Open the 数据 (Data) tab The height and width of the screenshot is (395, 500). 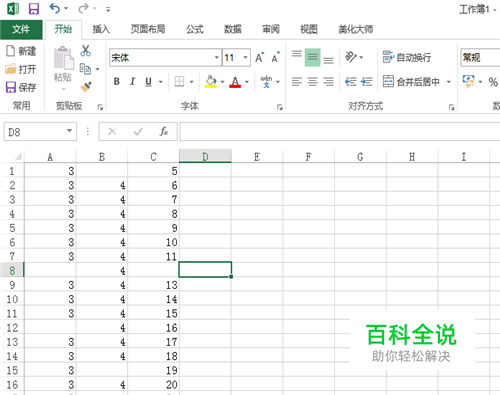[233, 29]
